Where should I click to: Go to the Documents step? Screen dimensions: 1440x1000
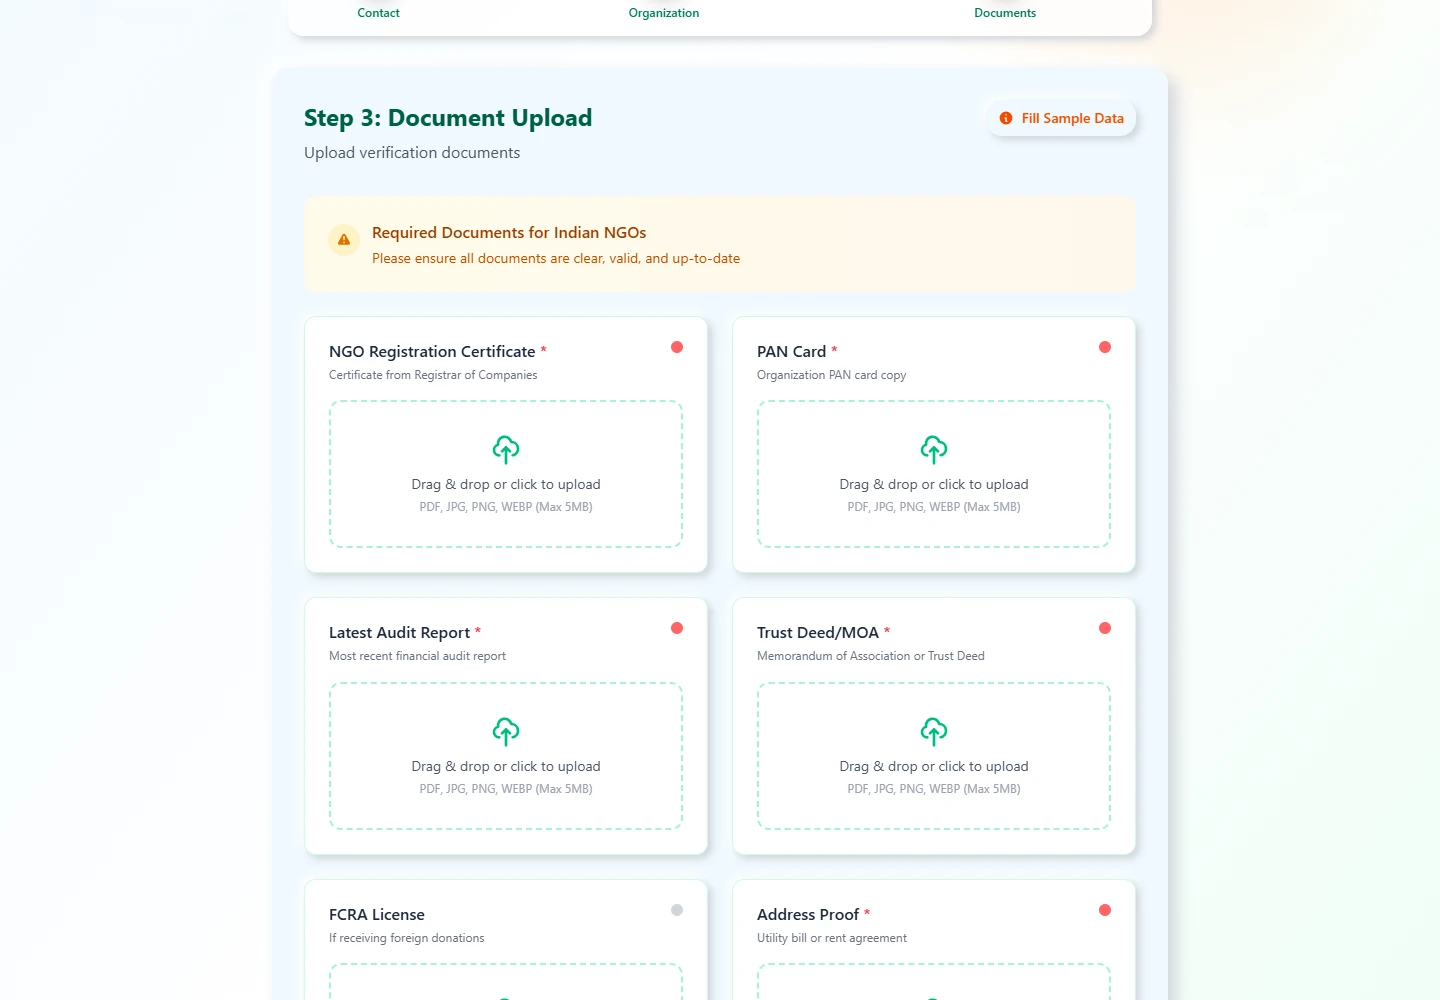[x=1005, y=13]
